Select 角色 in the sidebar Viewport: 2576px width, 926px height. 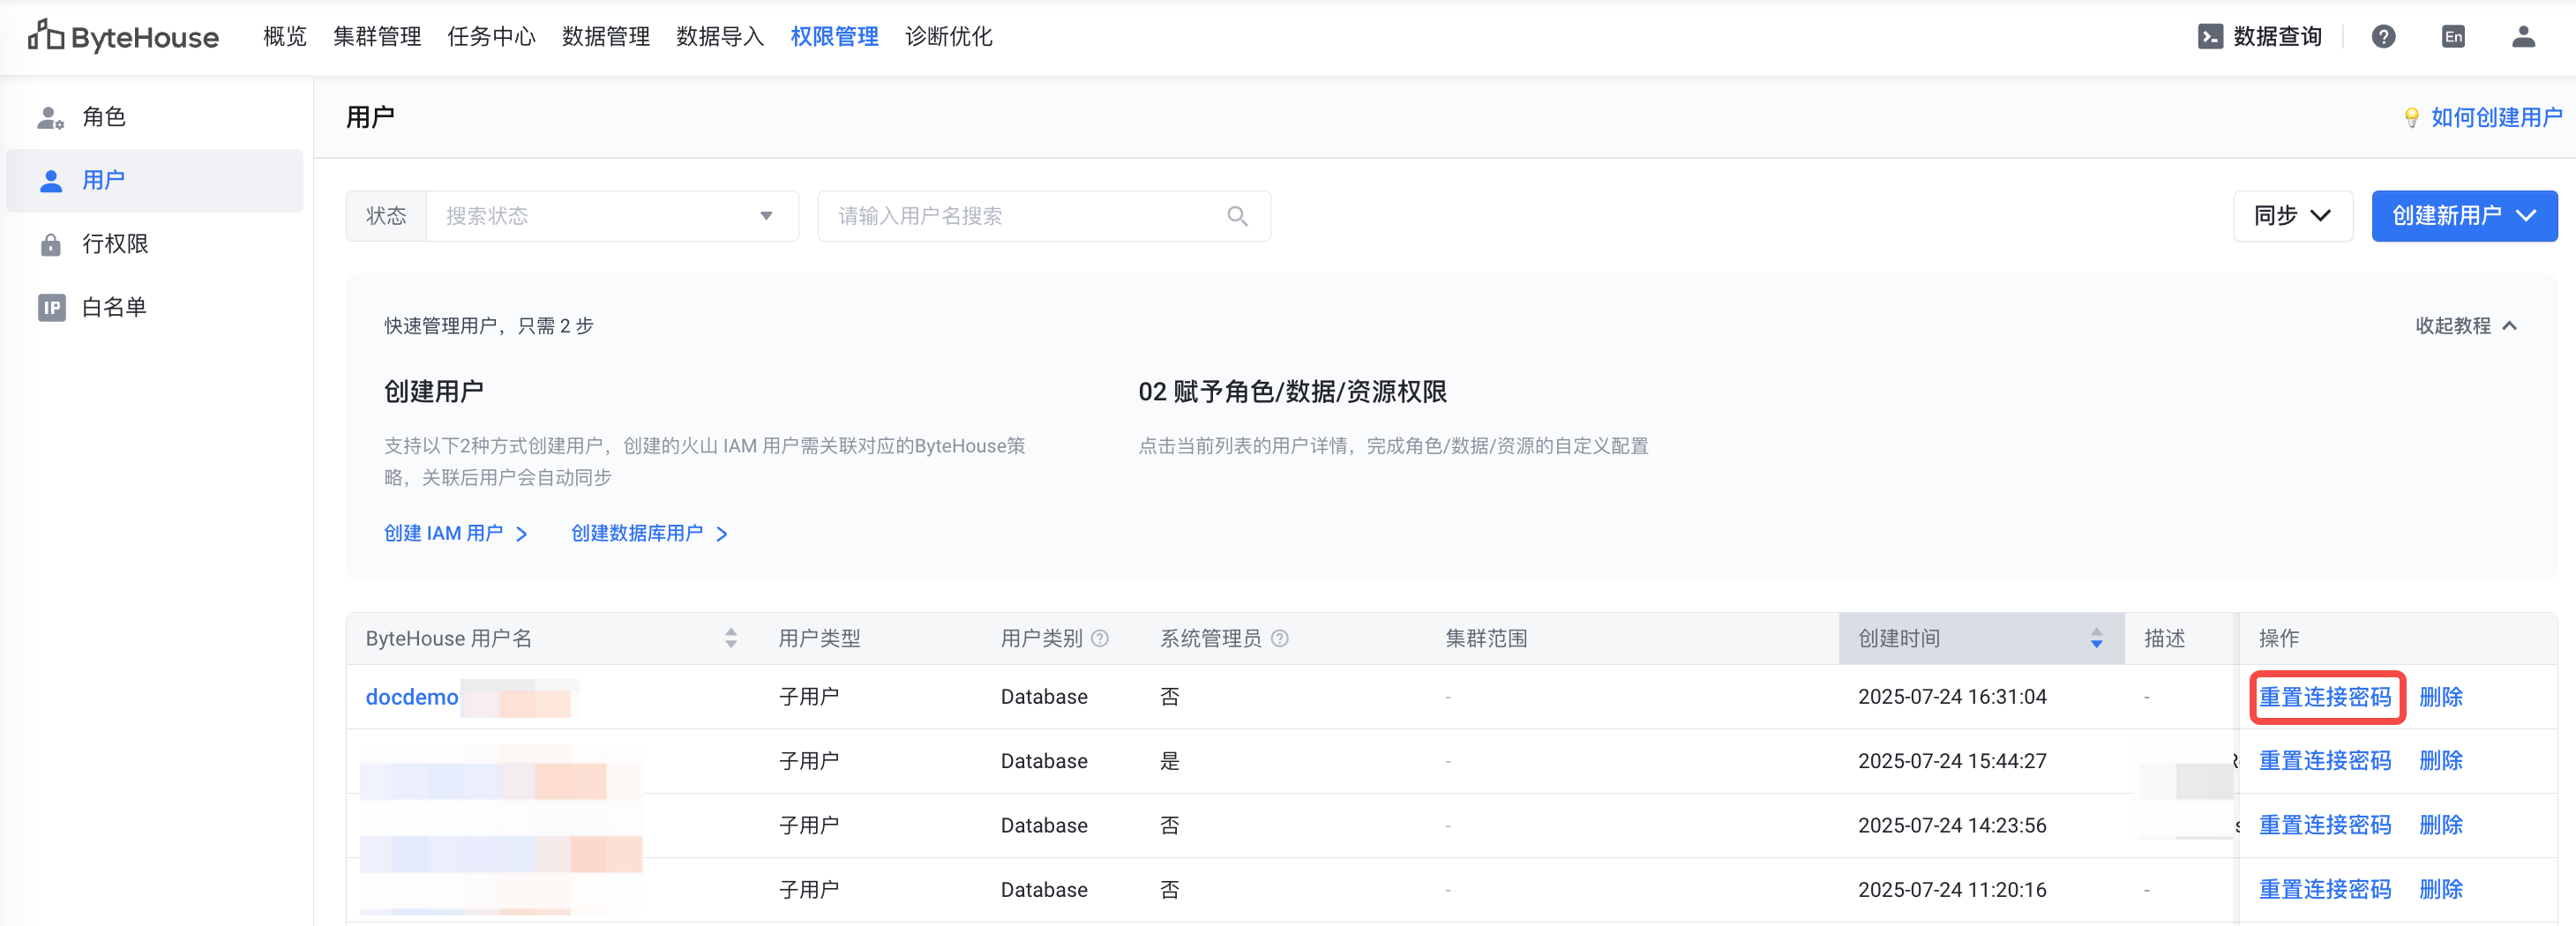click(x=103, y=117)
